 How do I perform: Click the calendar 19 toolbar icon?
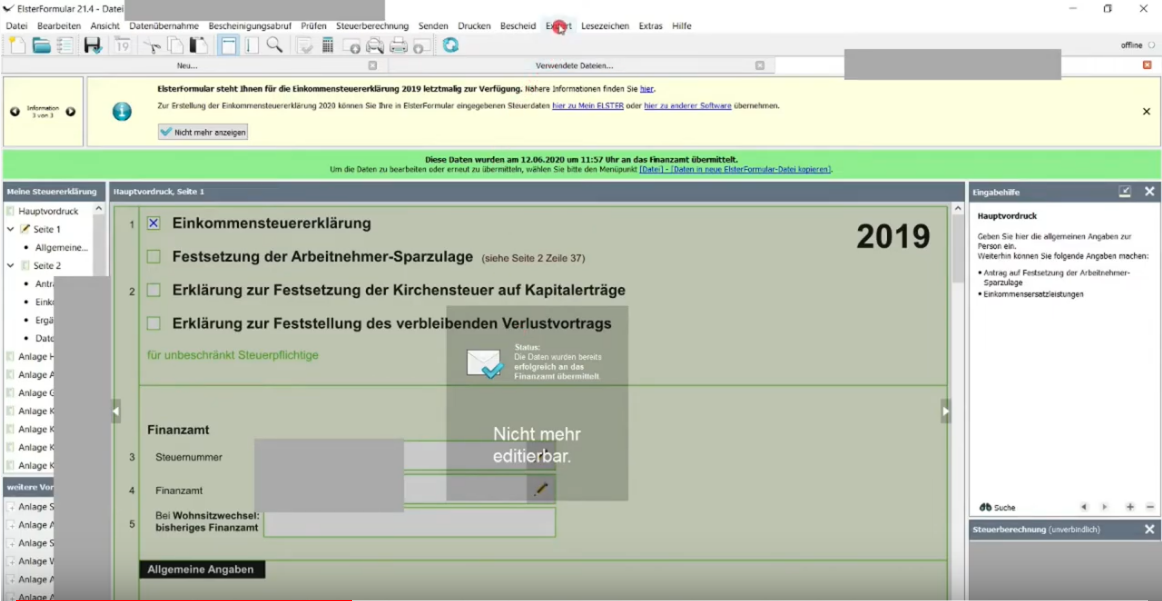(x=122, y=45)
